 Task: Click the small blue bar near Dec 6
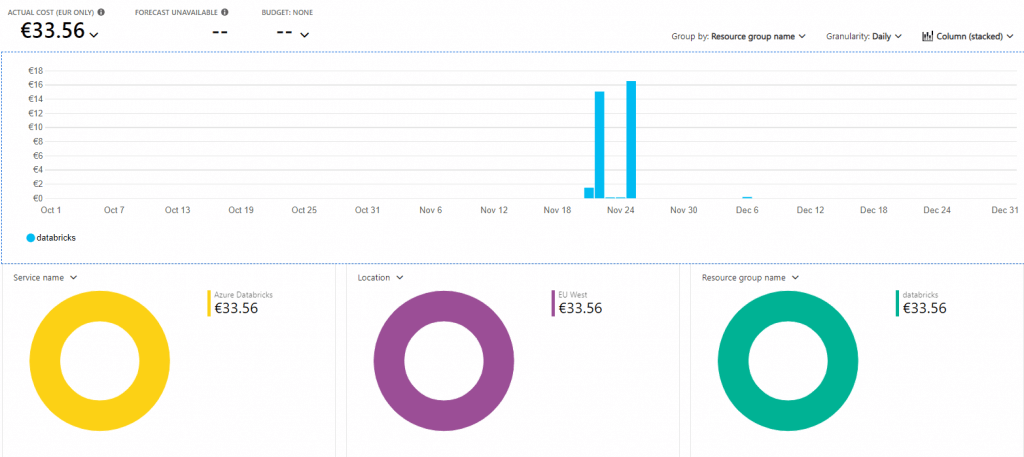click(747, 197)
